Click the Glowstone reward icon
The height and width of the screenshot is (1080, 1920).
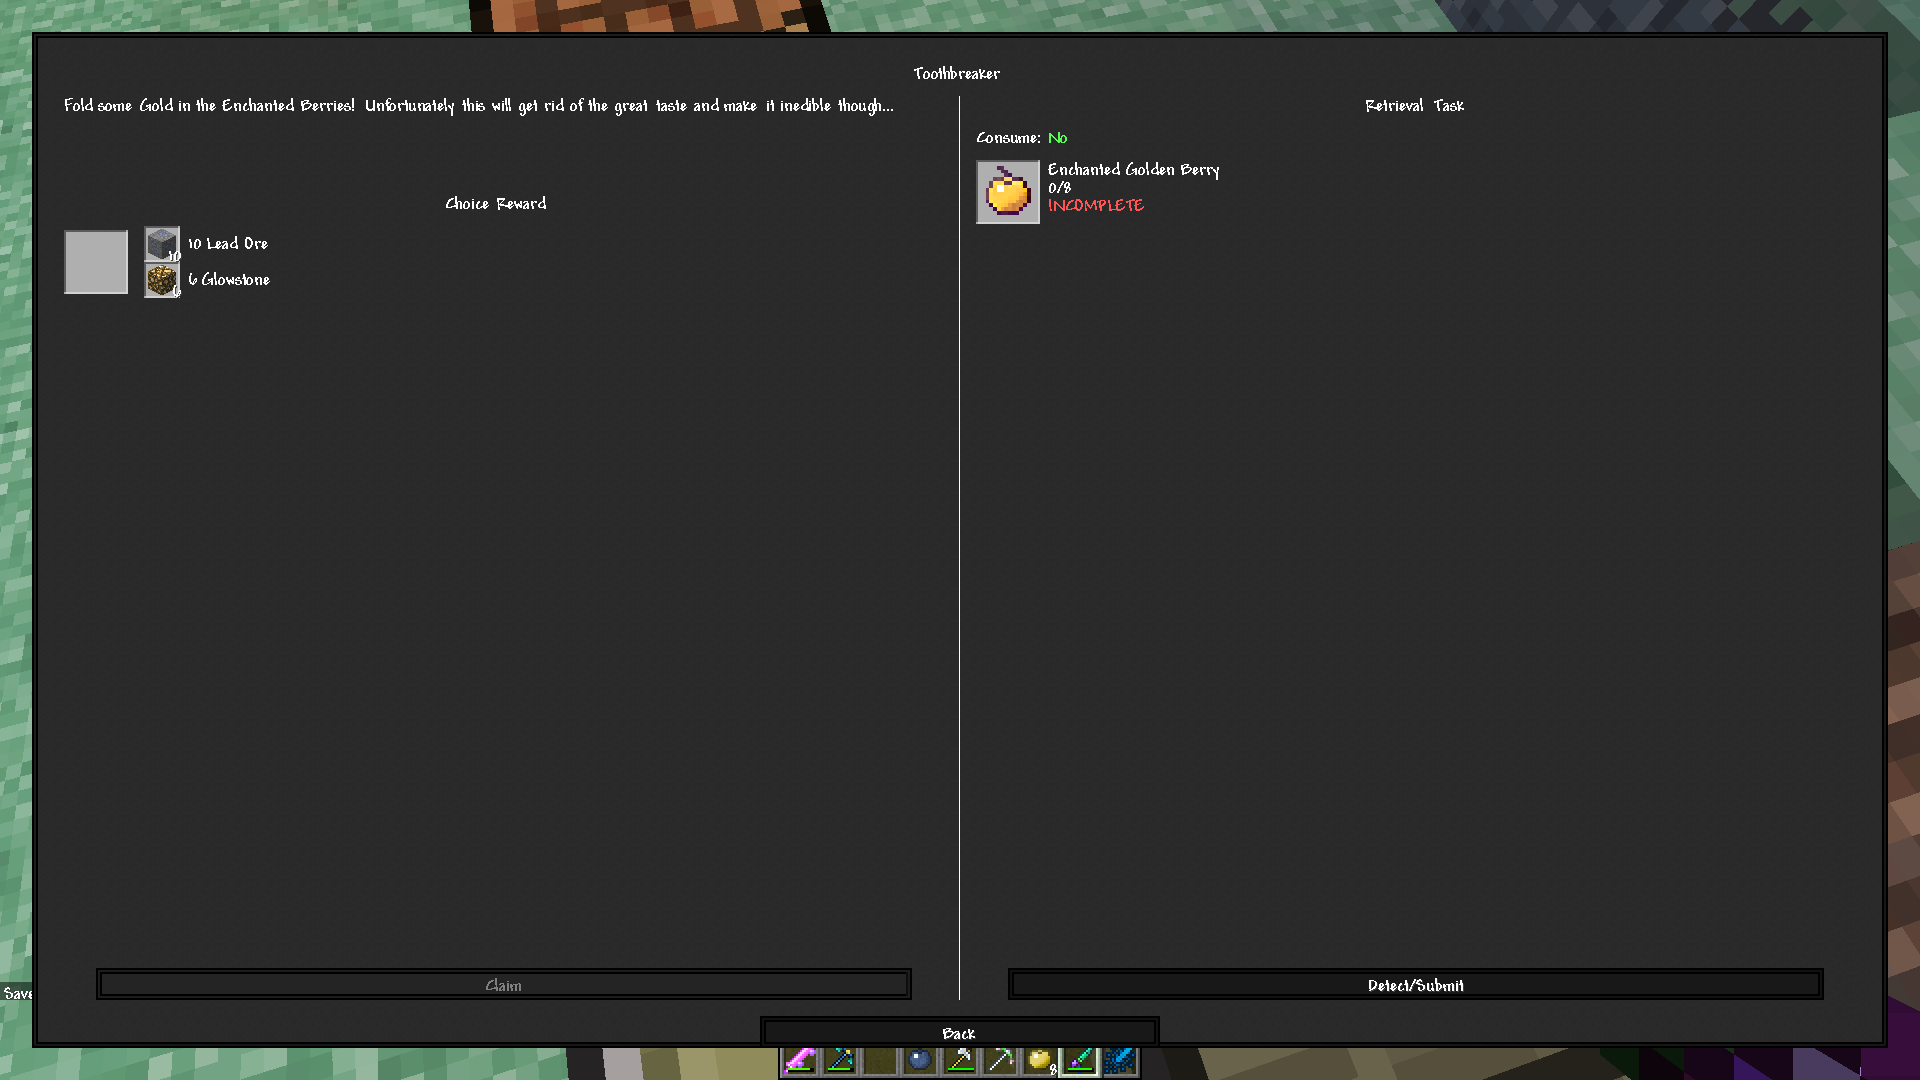[x=161, y=280]
